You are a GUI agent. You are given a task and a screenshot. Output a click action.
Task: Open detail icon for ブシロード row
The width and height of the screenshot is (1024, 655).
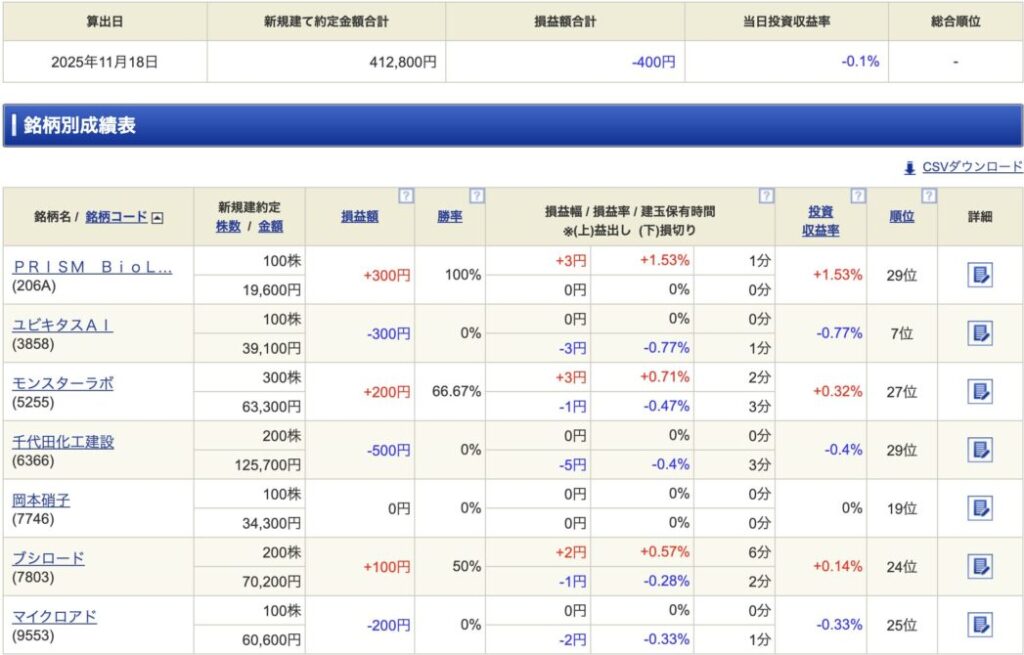980,566
